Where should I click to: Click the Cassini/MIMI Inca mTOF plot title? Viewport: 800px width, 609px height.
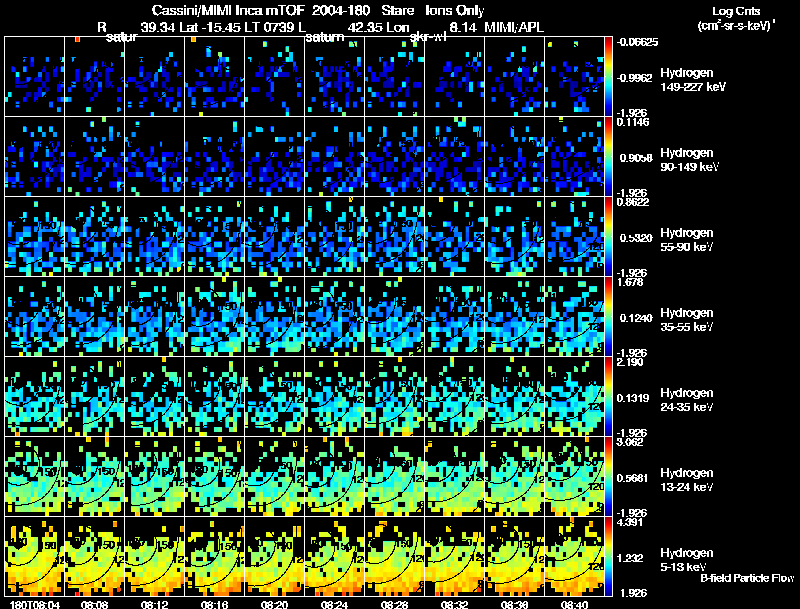[x=318, y=10]
